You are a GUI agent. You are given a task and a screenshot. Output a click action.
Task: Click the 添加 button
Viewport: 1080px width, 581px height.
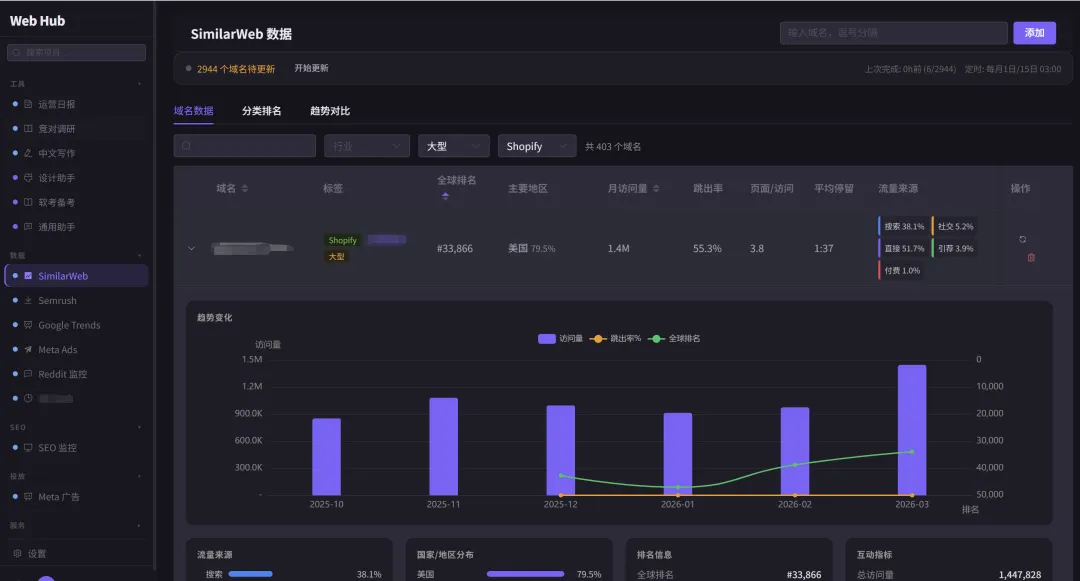tap(1035, 33)
